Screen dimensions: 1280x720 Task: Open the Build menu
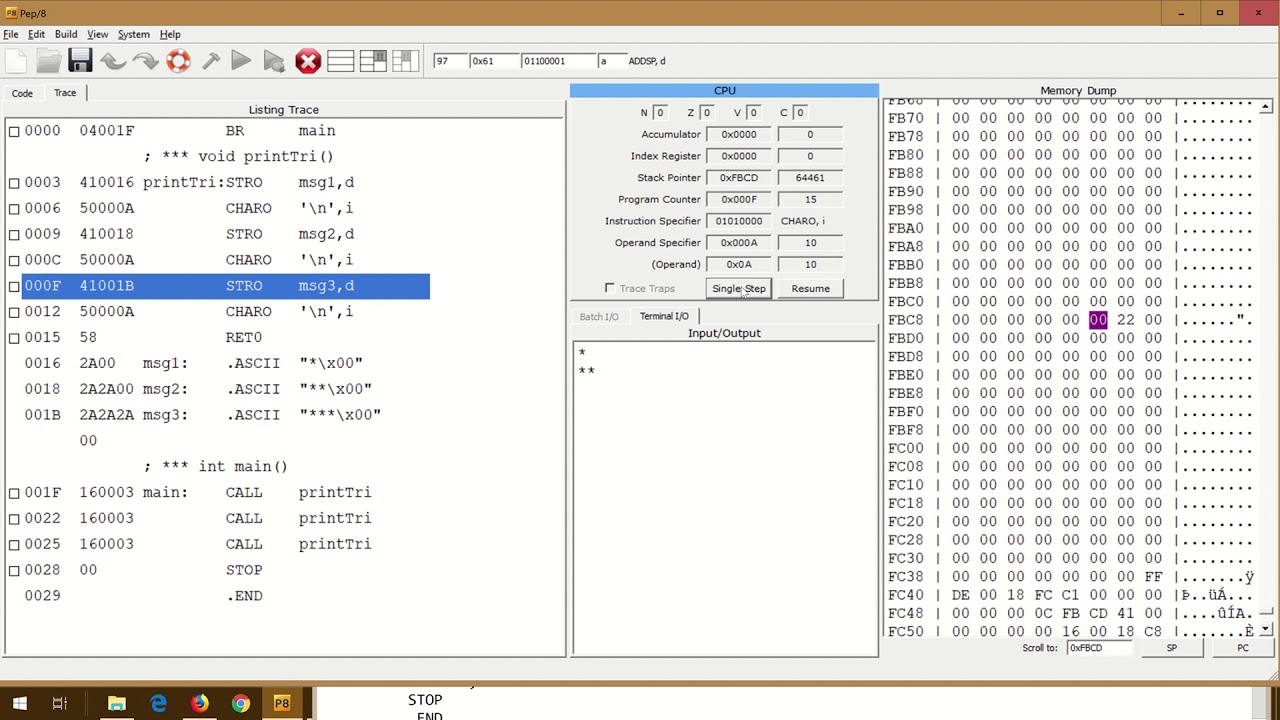(66, 34)
